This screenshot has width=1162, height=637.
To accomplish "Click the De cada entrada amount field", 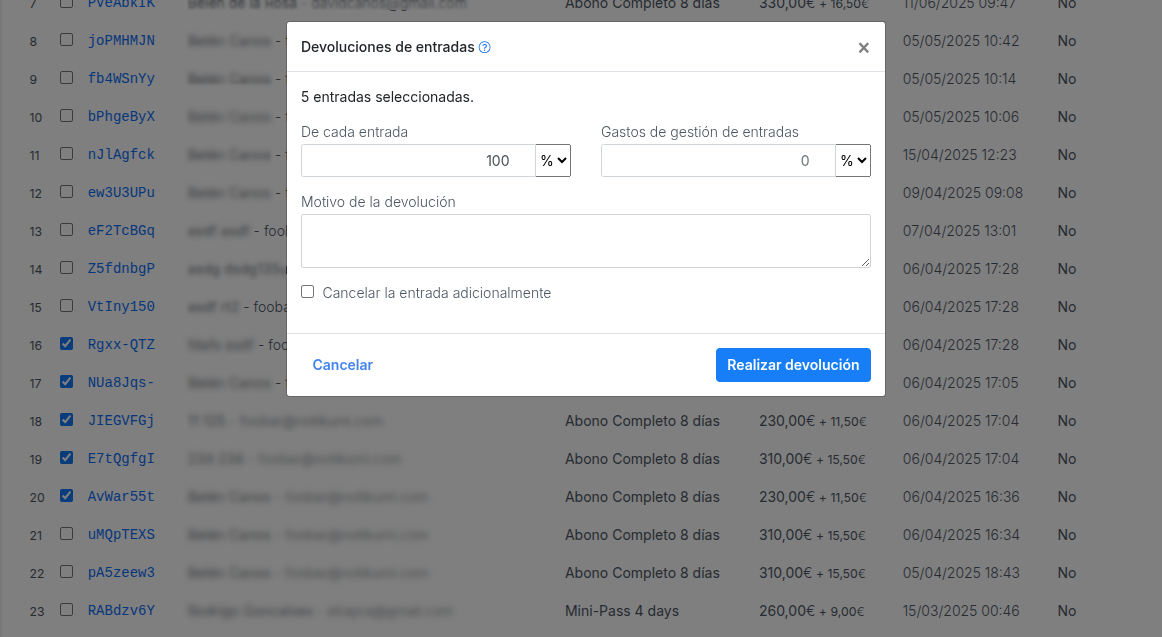I will (x=418, y=161).
